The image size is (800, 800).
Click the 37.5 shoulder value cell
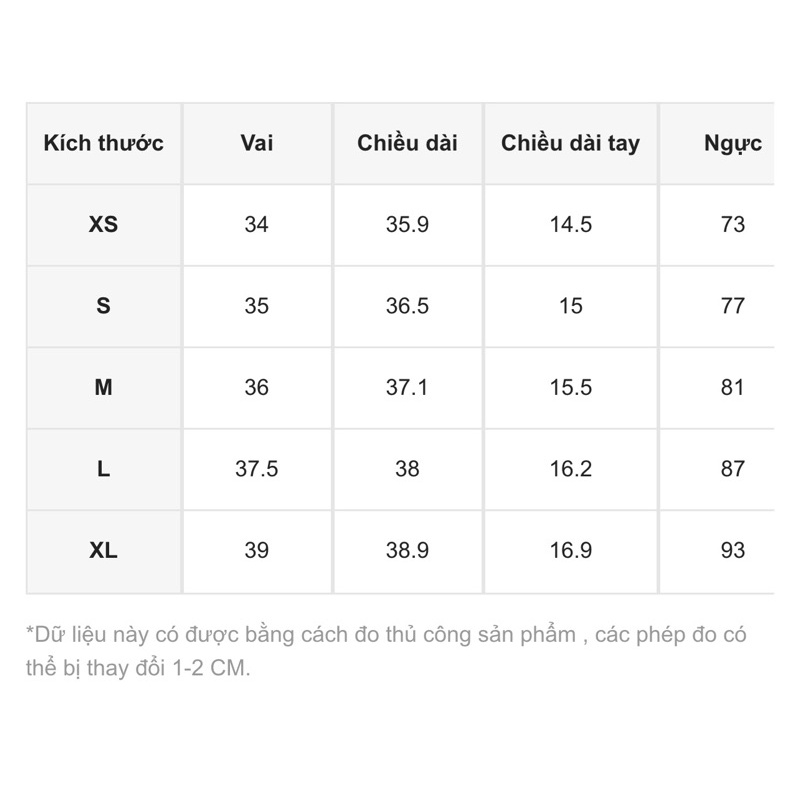pyautogui.click(x=257, y=469)
